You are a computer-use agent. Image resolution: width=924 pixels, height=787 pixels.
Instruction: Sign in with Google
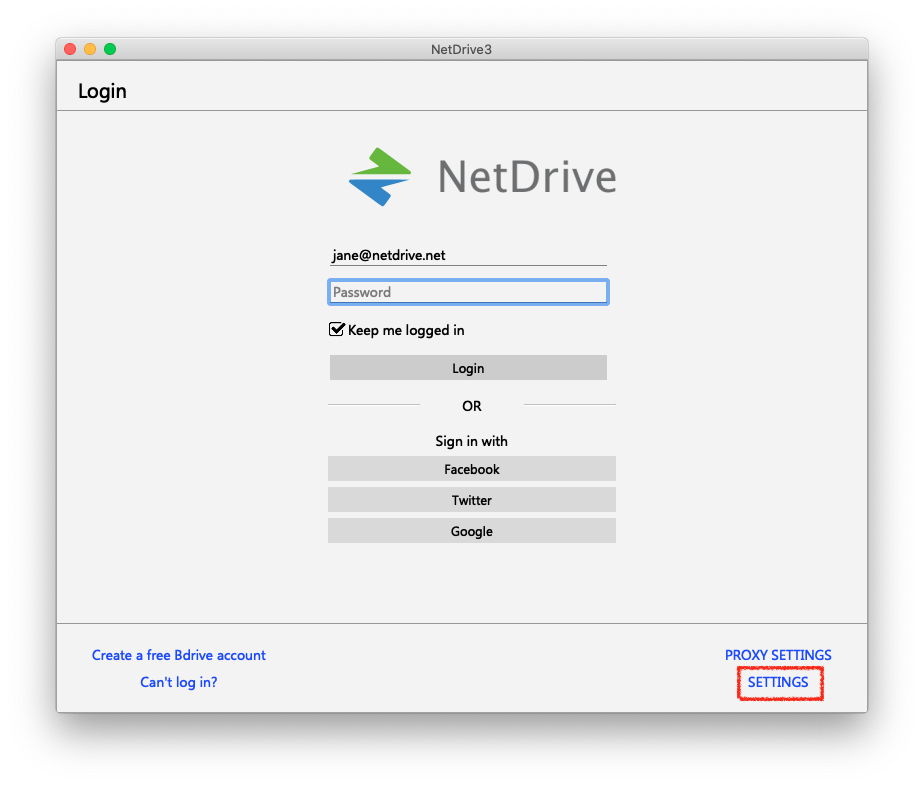(471, 531)
